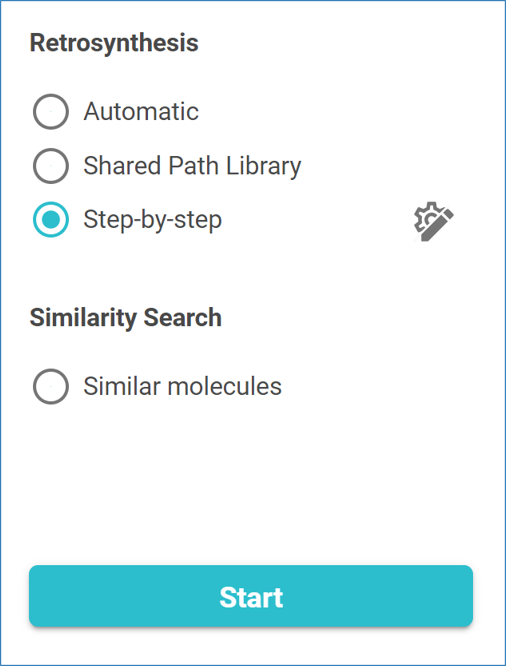
Task: Select the Automatic radio button
Action: tap(51, 111)
